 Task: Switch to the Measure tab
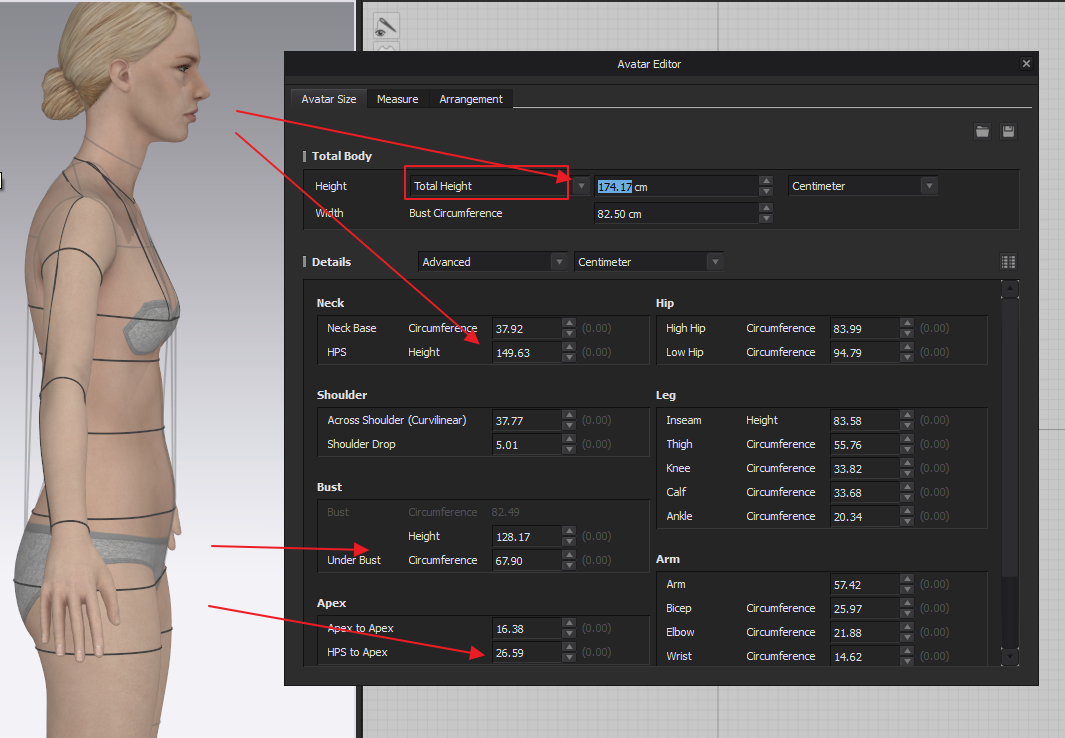coord(397,98)
